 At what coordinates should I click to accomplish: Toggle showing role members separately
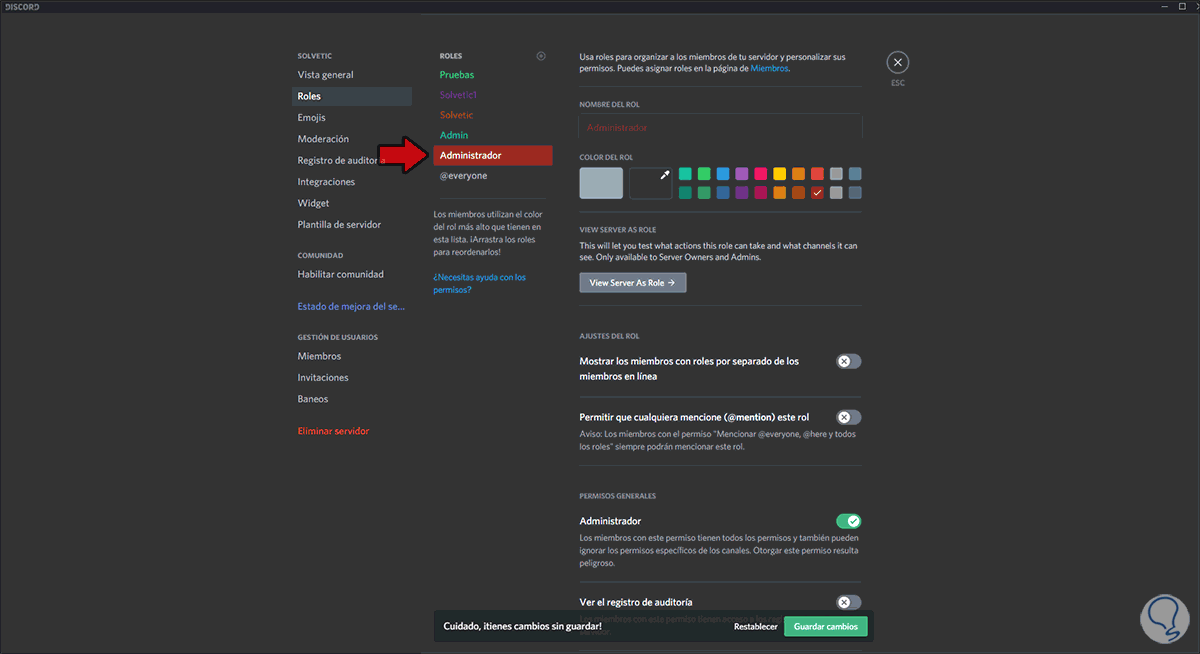point(849,361)
